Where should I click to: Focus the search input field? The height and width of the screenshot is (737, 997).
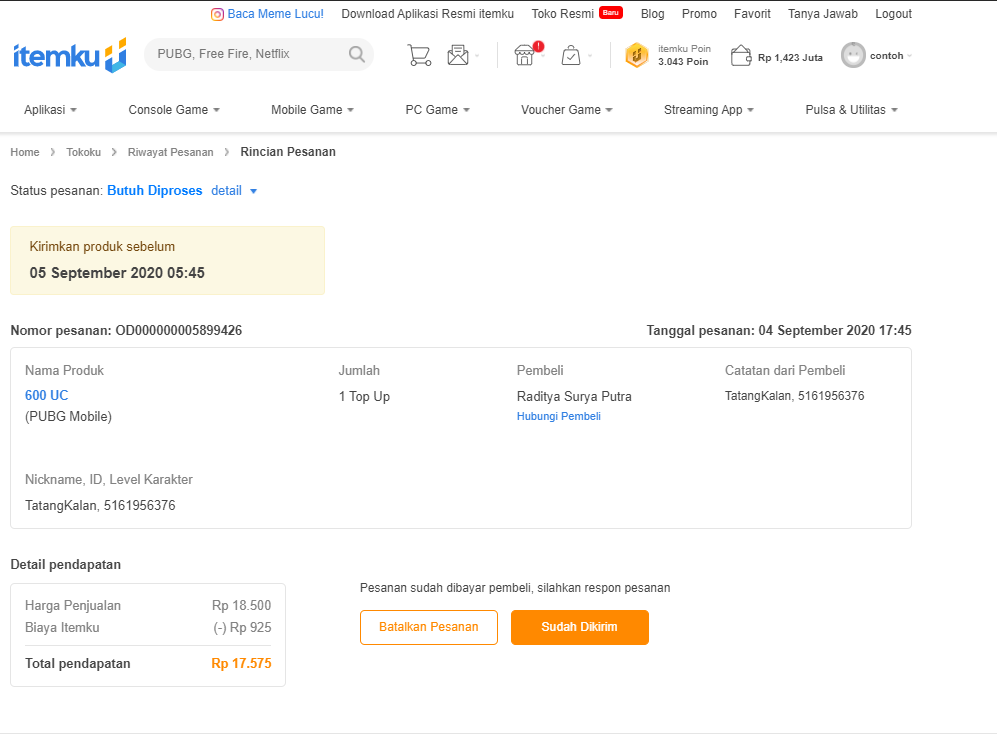point(245,54)
